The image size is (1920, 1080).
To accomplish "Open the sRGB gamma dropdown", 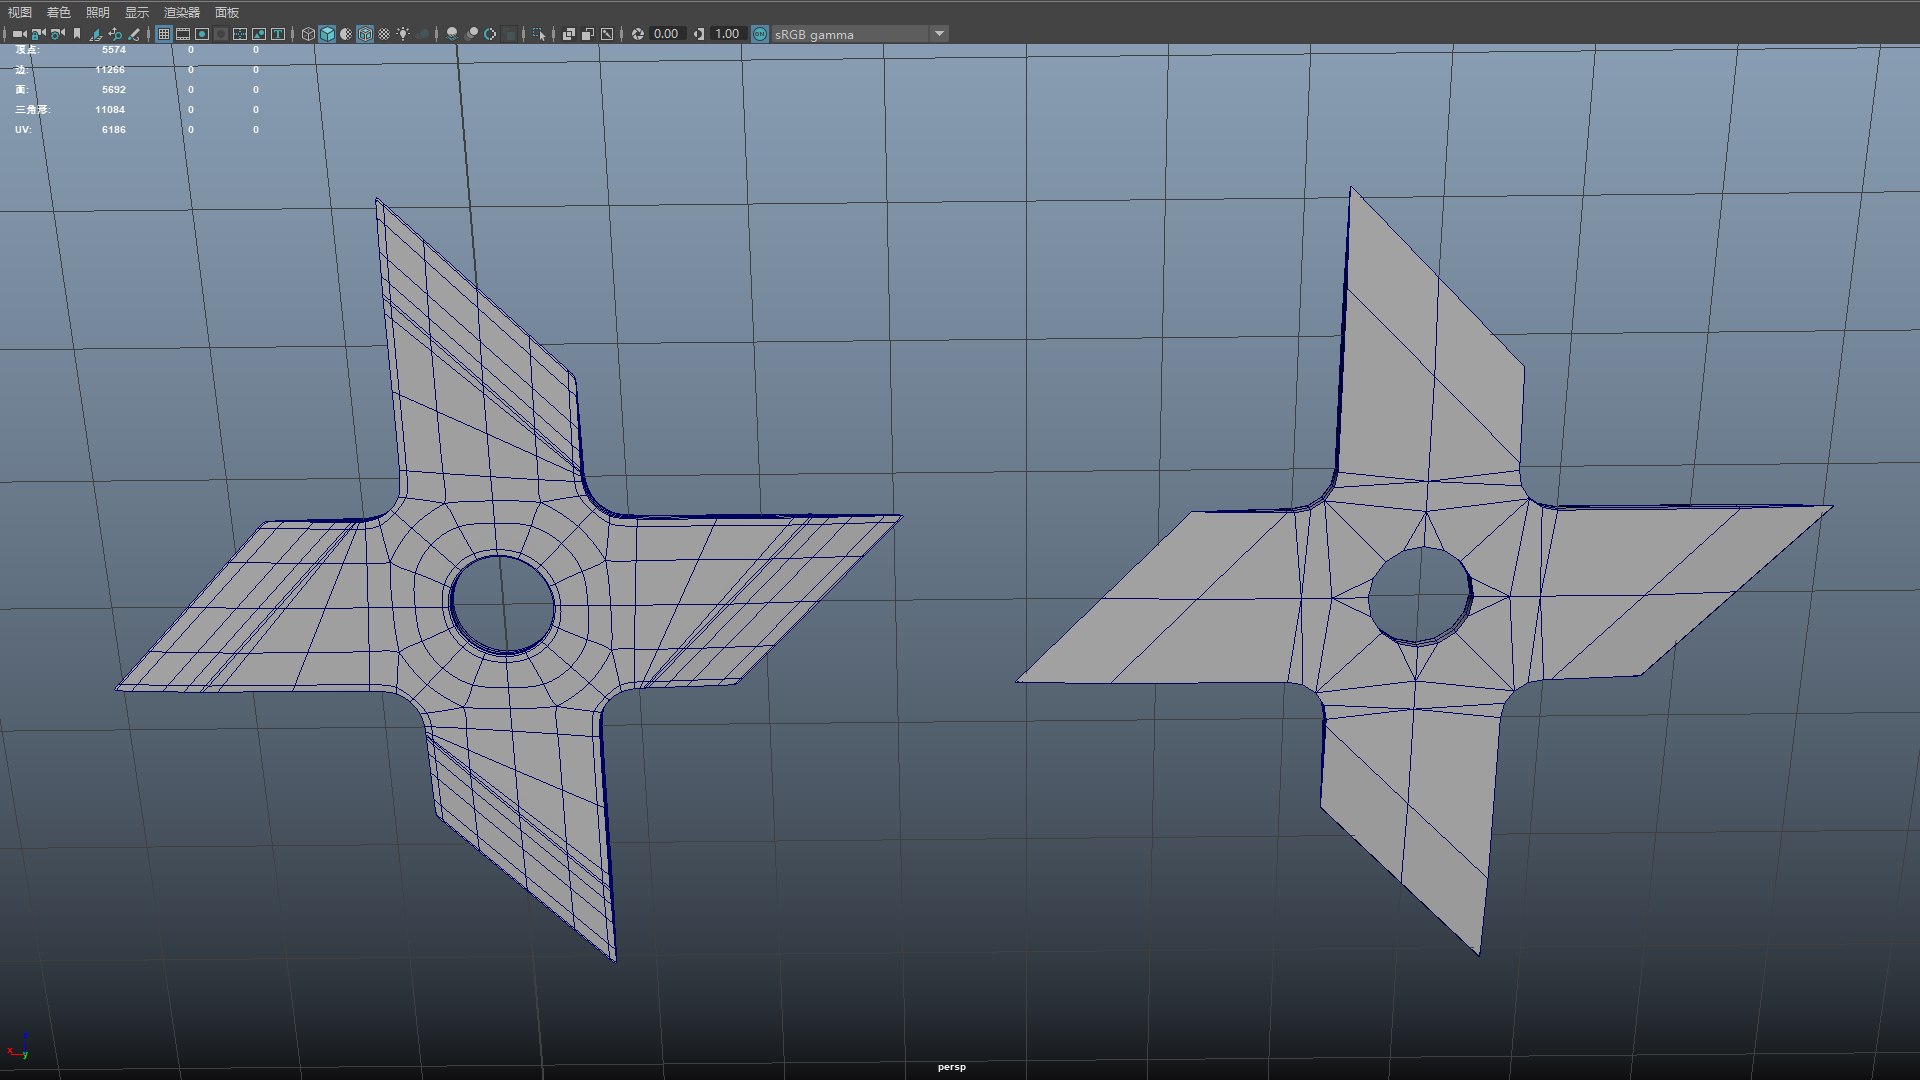I will (939, 34).
